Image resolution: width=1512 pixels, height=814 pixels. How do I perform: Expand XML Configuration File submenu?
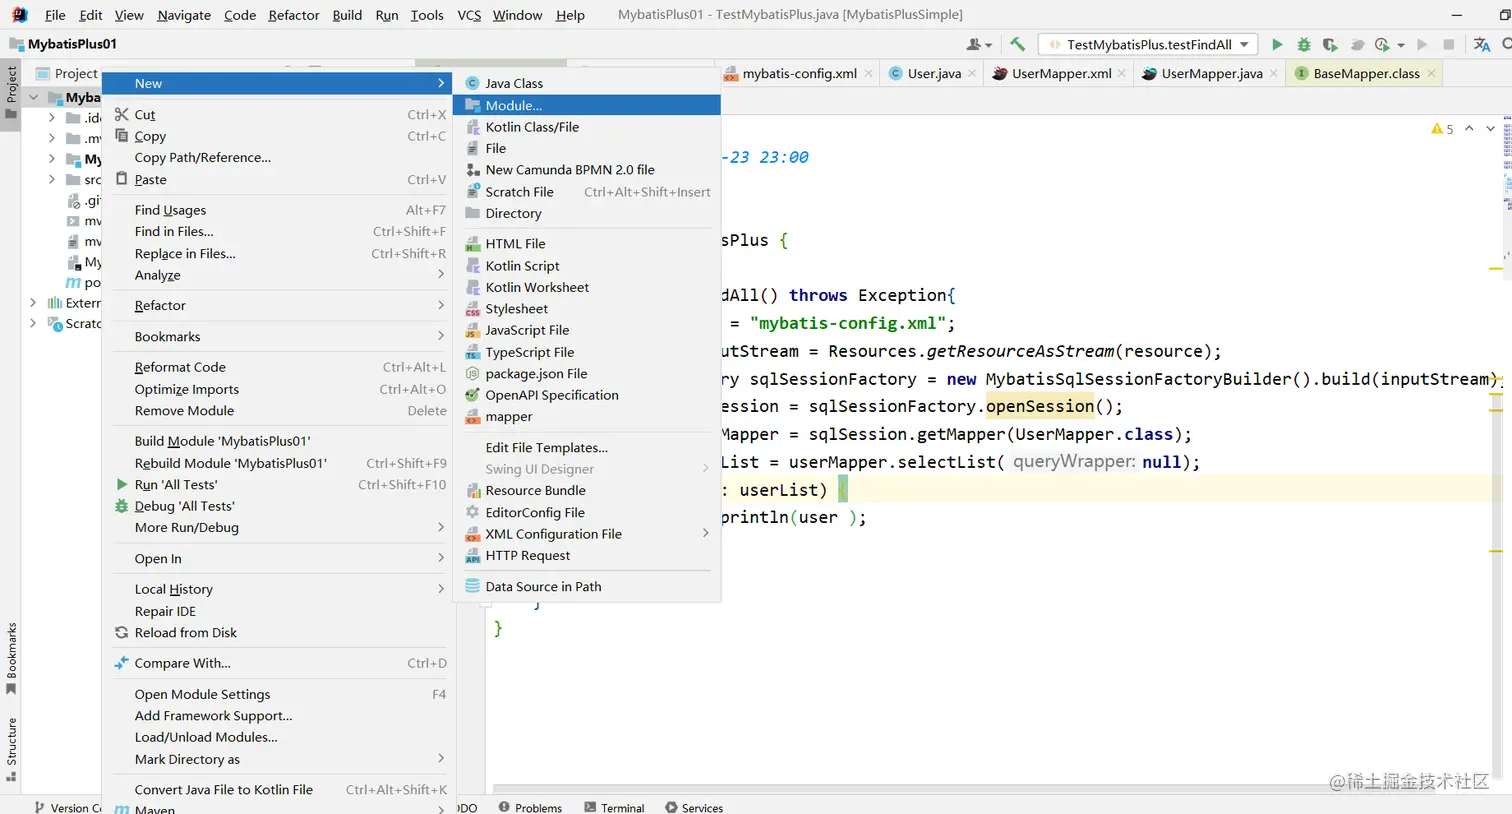click(587, 534)
